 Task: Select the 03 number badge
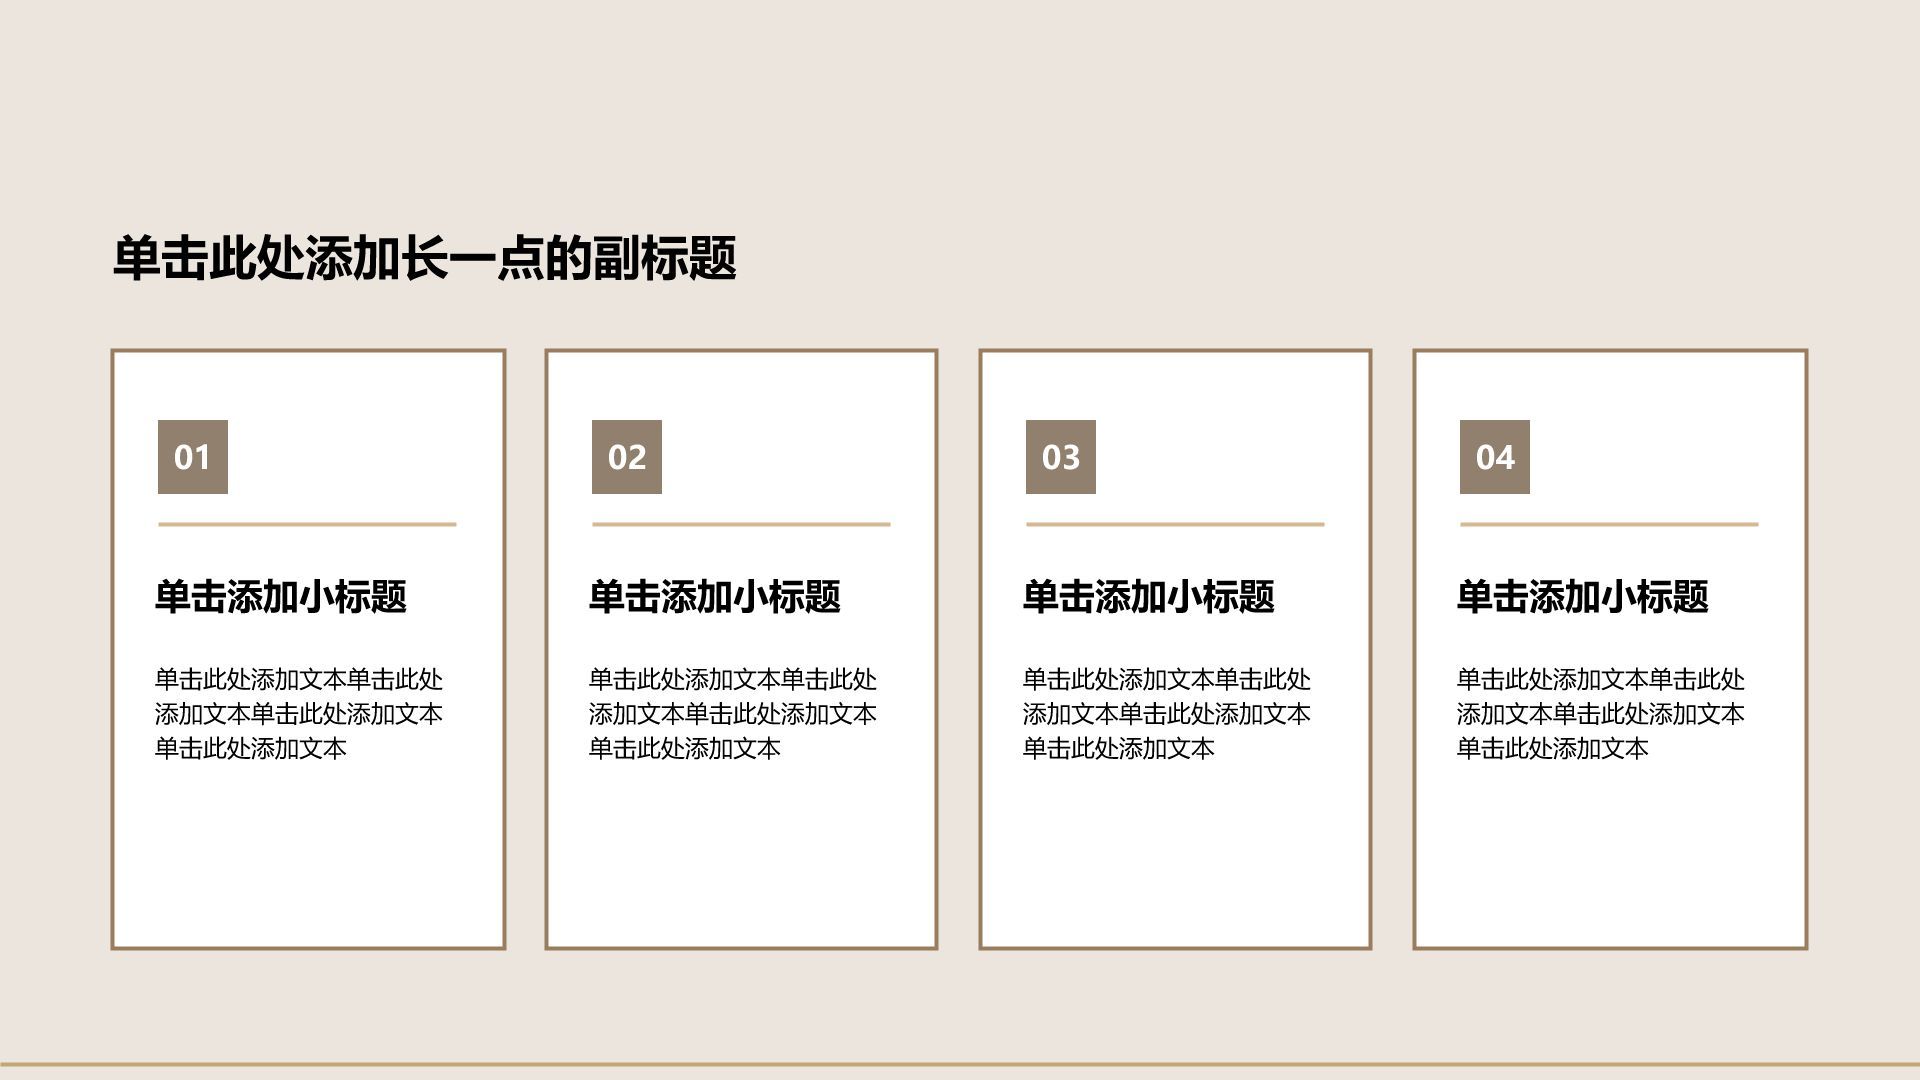point(1061,457)
